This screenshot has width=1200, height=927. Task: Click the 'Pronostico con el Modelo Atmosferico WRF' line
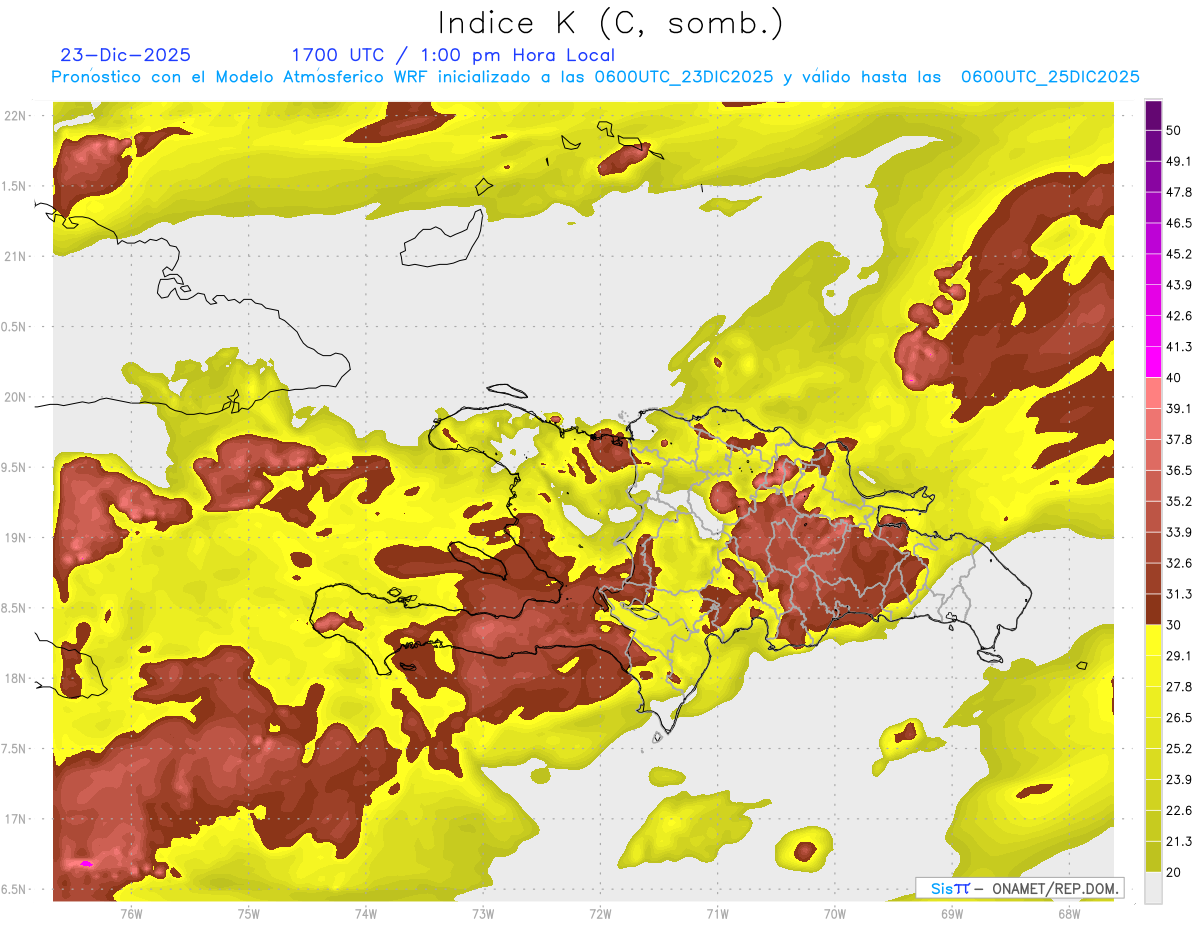[x=594, y=77]
